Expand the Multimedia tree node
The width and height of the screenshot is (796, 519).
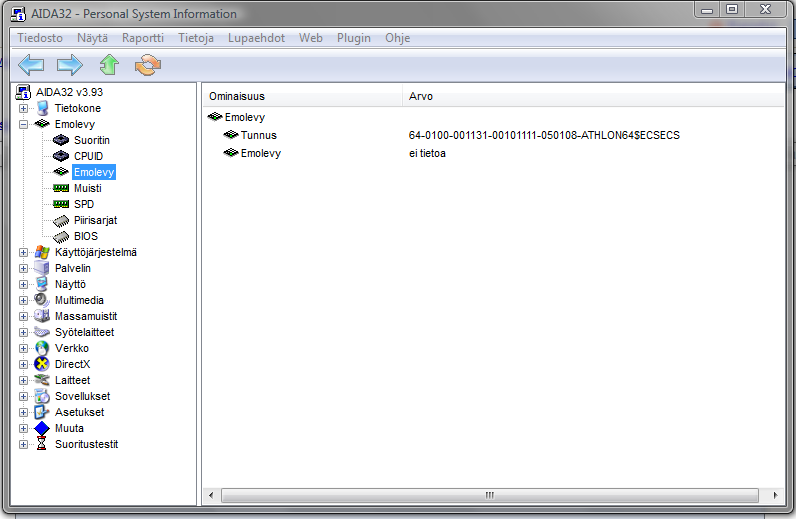(x=23, y=300)
